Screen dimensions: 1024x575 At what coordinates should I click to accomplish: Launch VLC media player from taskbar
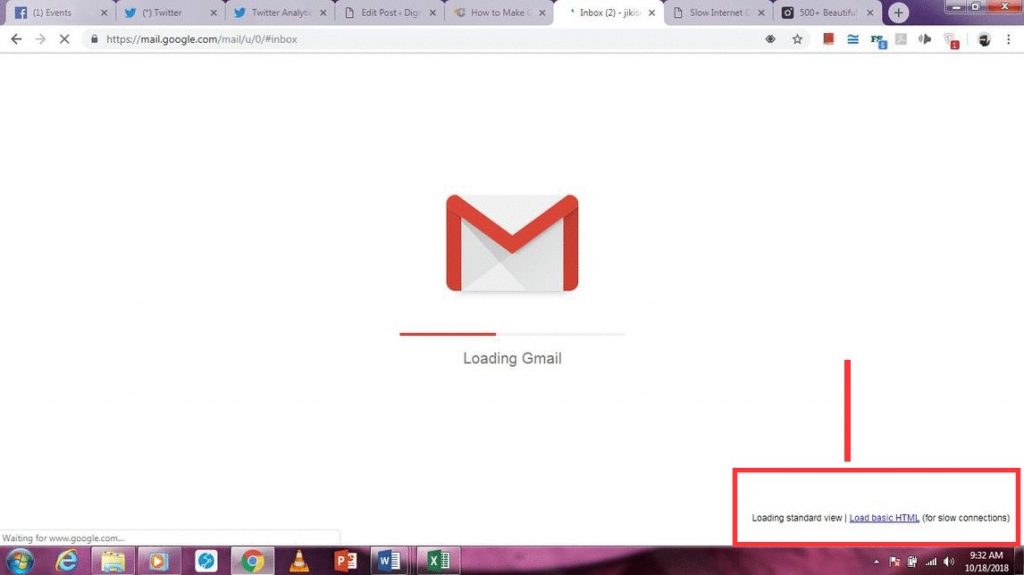click(x=299, y=561)
